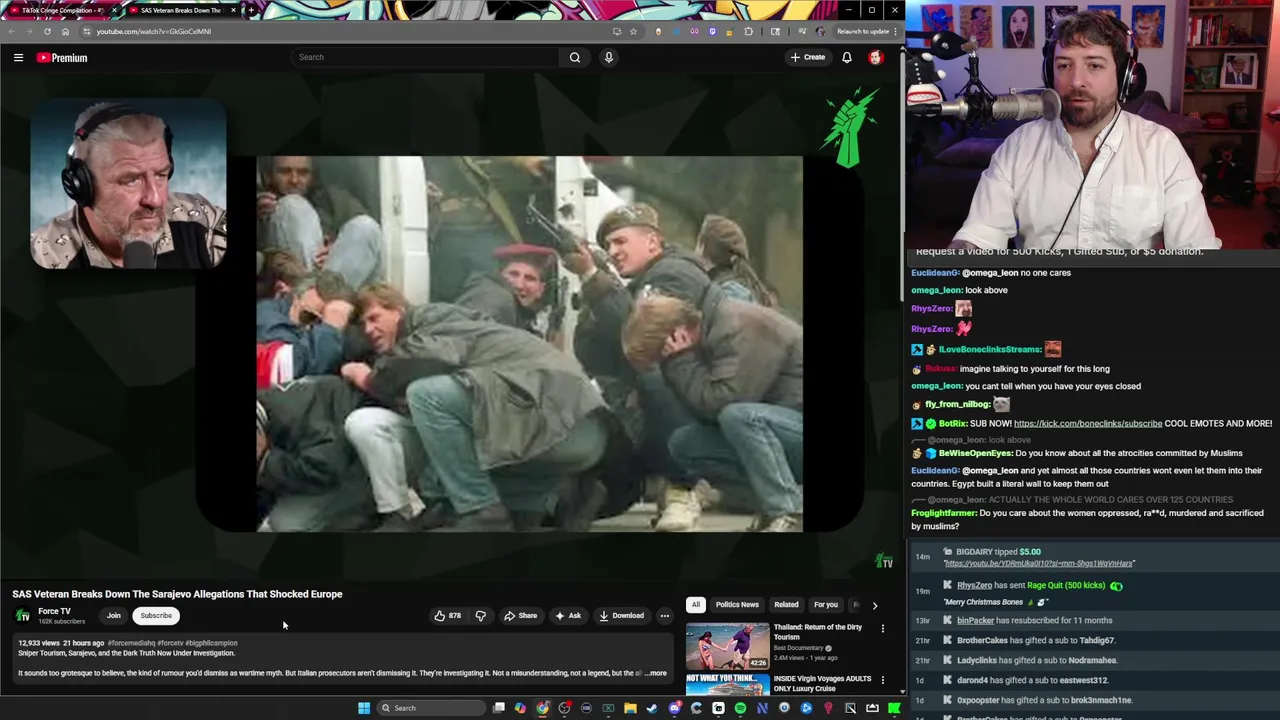Open a new browser tab
Screen dimensions: 1280x720
(250, 10)
